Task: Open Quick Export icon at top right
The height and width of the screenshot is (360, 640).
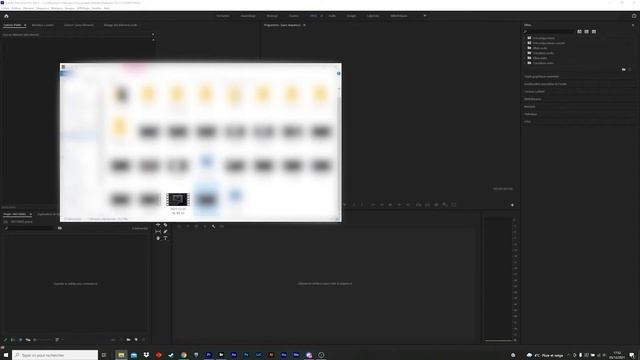Action: click(634, 16)
